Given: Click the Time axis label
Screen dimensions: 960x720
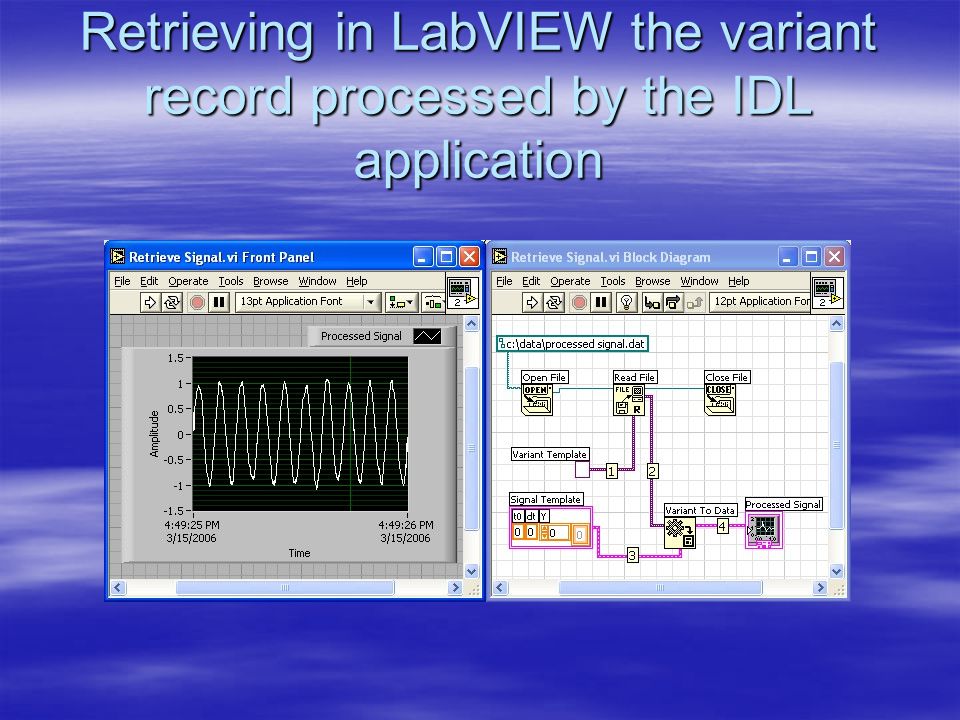Looking at the screenshot, I should pos(299,553).
